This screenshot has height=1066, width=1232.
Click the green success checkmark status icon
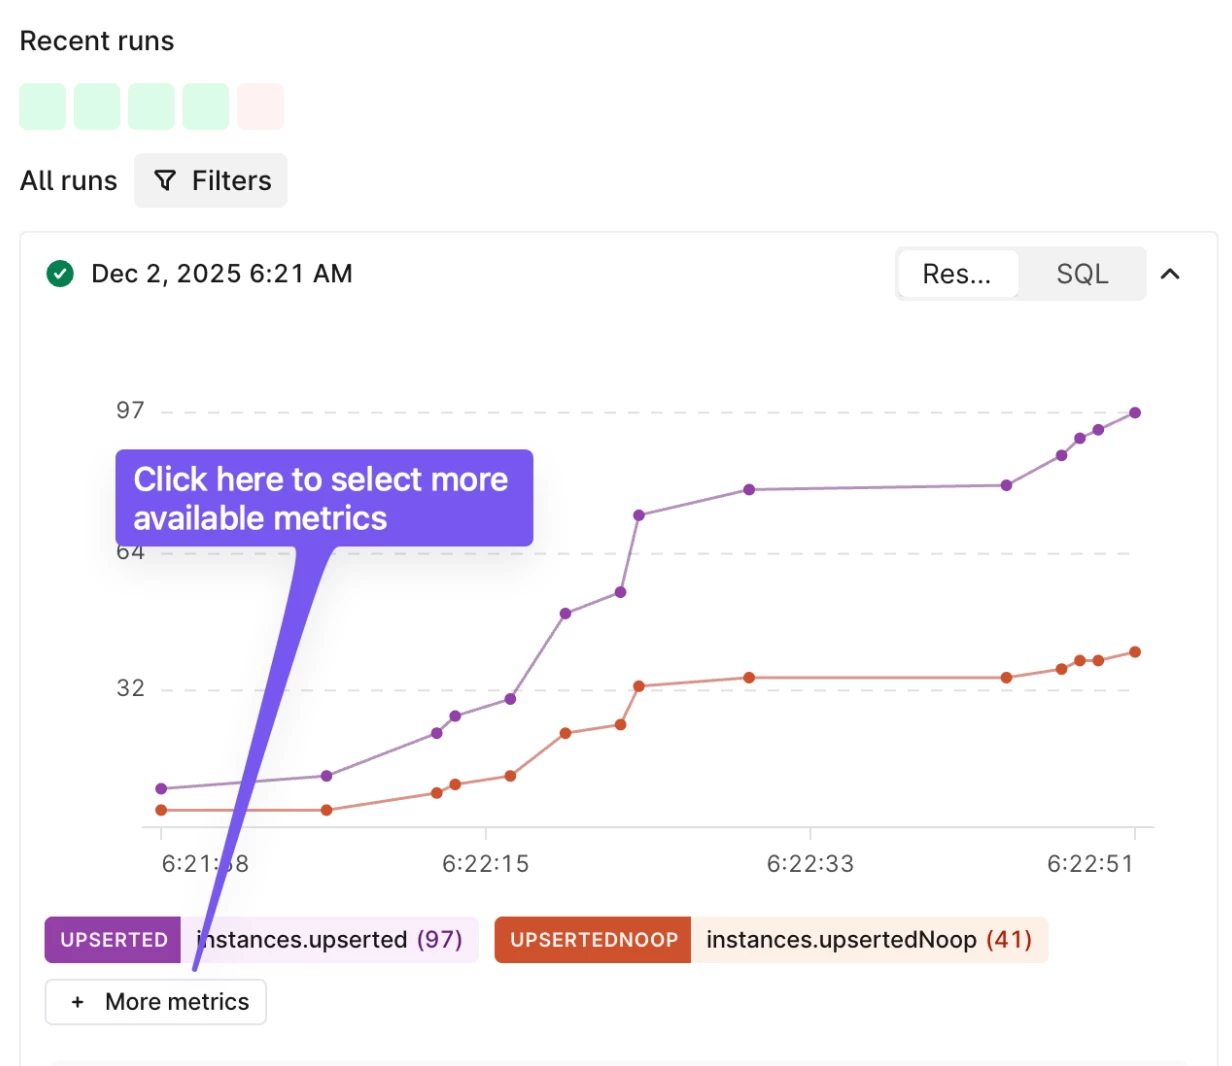pos(60,273)
